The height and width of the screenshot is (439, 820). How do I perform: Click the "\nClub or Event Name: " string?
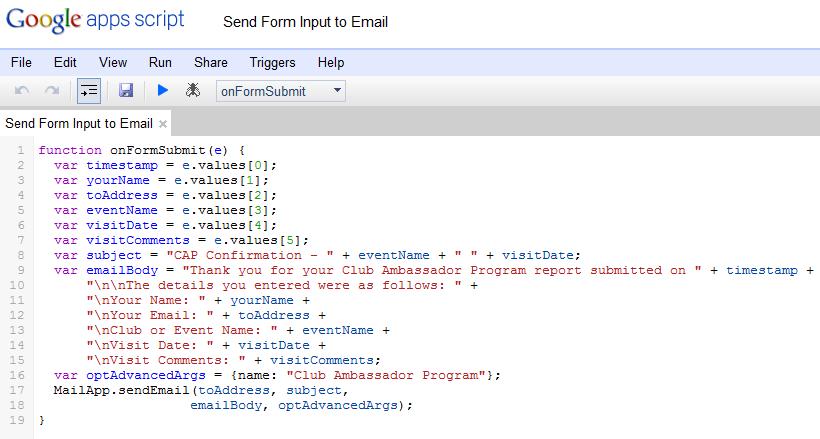[182, 330]
